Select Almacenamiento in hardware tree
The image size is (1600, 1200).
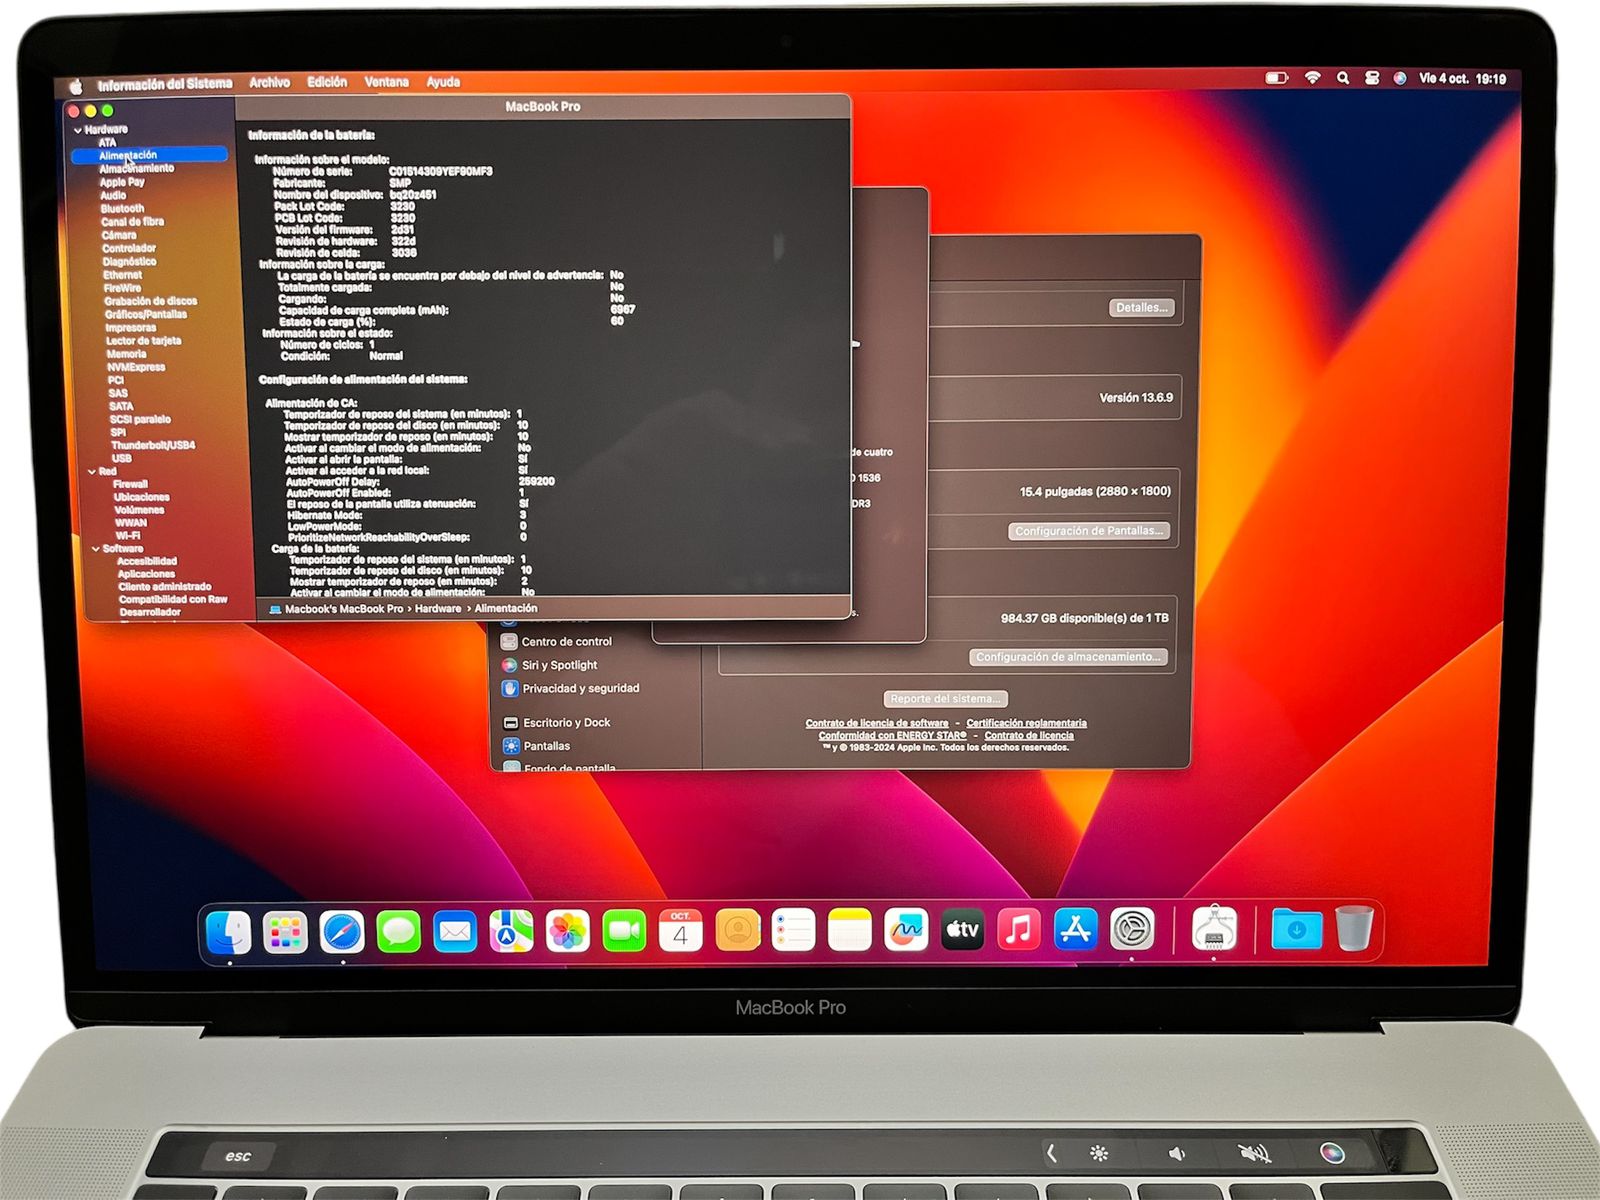click(136, 169)
